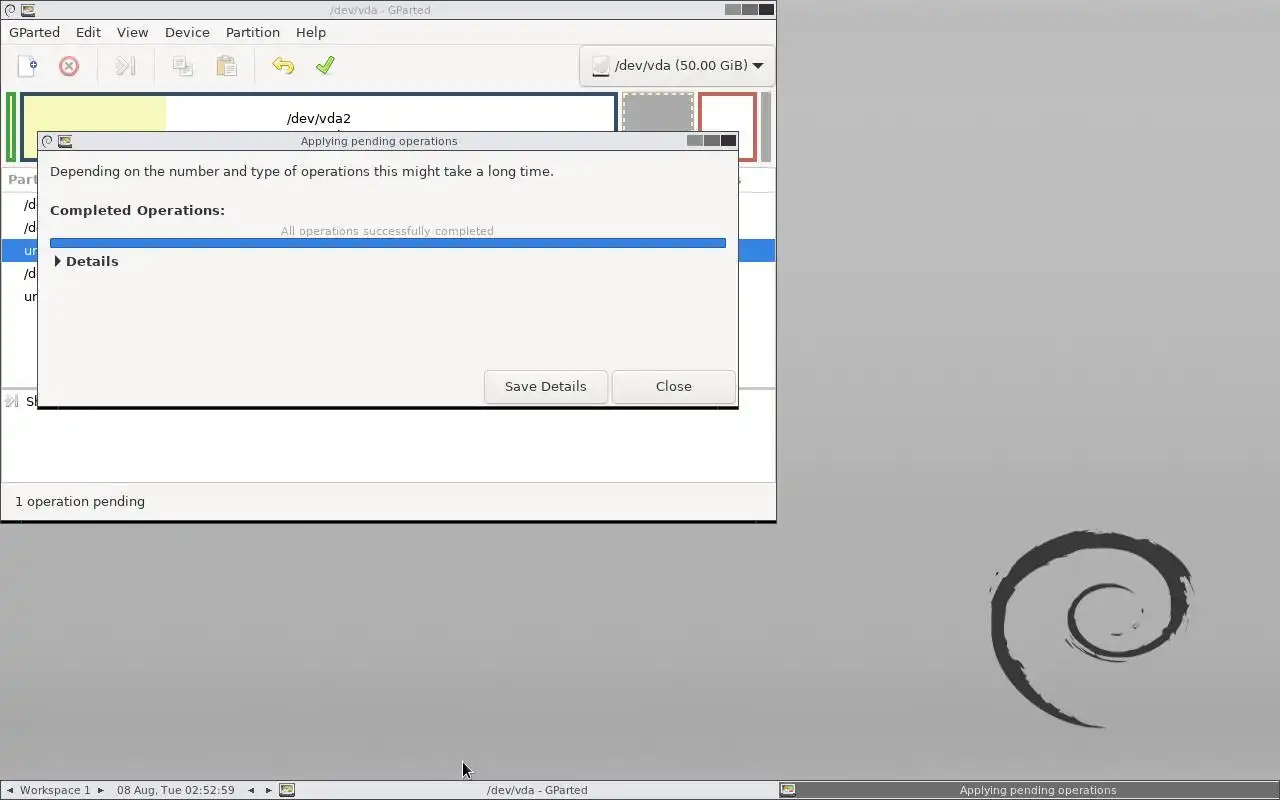Open the View menu
Screen dimensions: 1280x800
tap(132, 32)
